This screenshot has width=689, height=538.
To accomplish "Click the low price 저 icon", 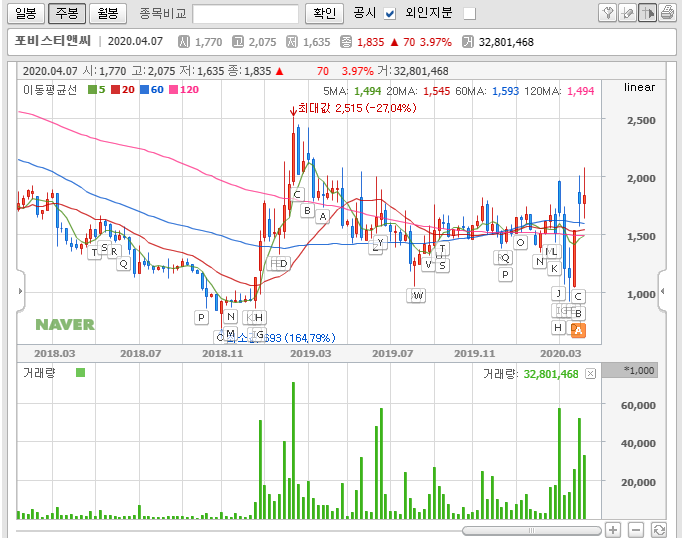I will click(292, 42).
